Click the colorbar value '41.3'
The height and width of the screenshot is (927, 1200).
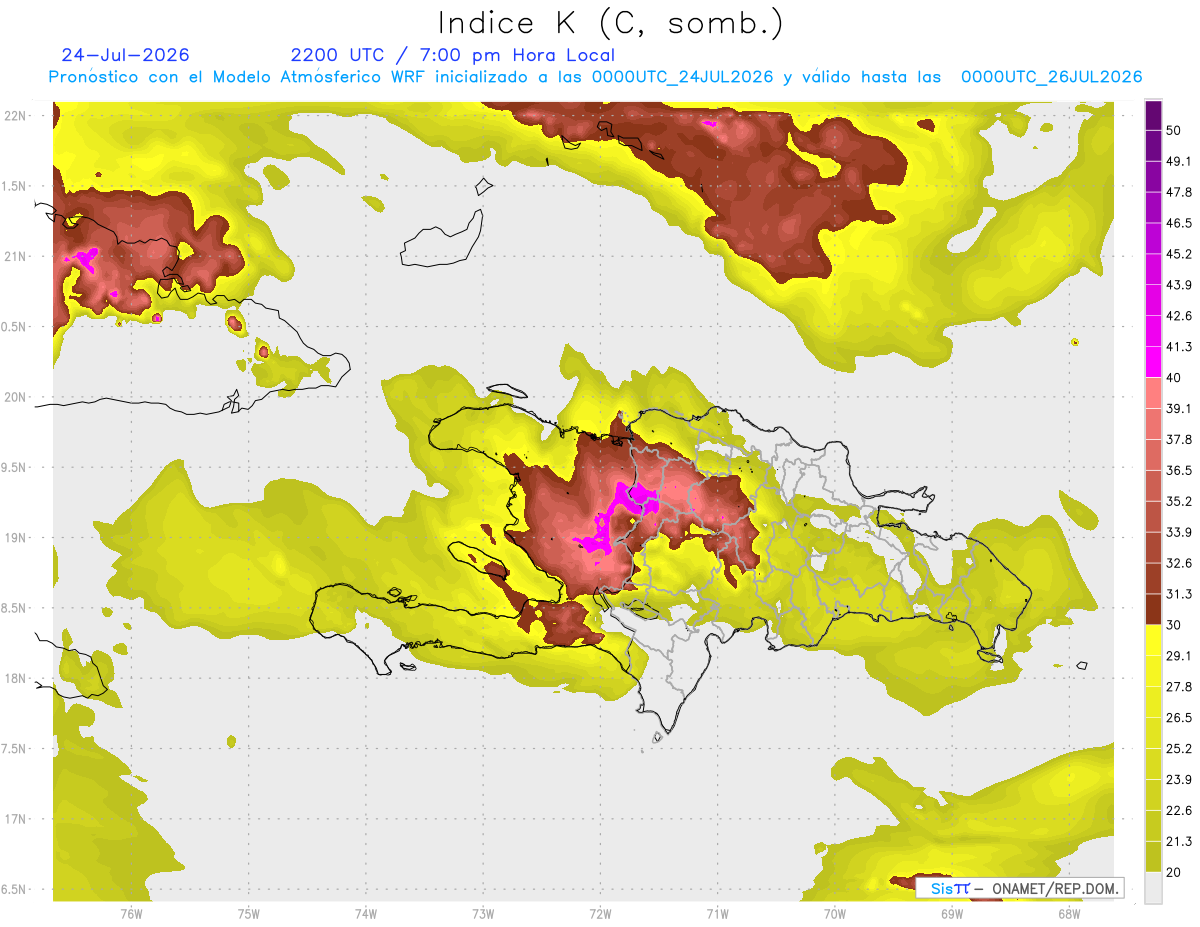coord(1177,347)
